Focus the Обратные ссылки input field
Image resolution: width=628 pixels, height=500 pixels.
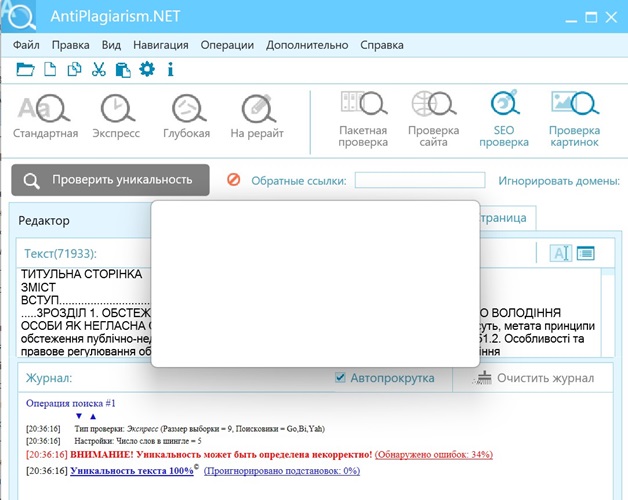[420, 180]
